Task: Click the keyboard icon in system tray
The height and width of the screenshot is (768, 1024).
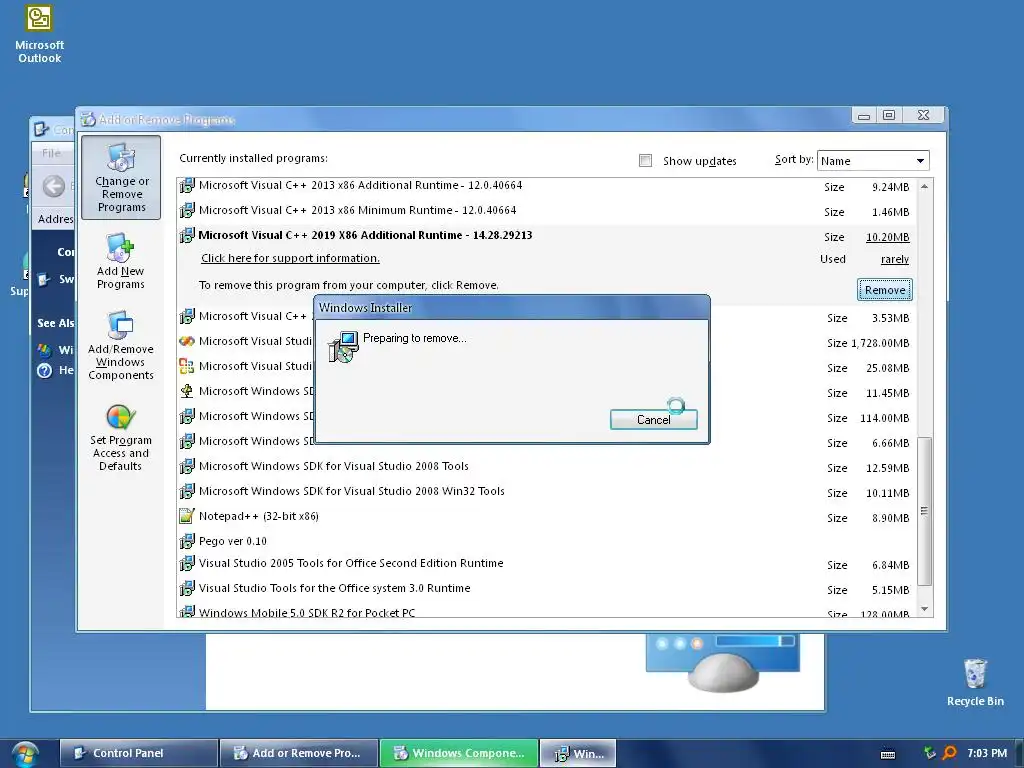Action: point(888,754)
